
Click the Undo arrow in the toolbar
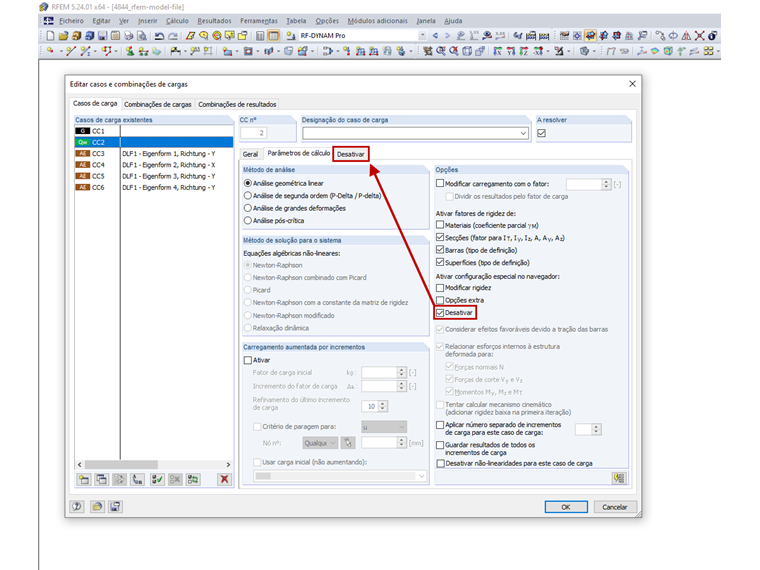pyautogui.click(x=159, y=36)
